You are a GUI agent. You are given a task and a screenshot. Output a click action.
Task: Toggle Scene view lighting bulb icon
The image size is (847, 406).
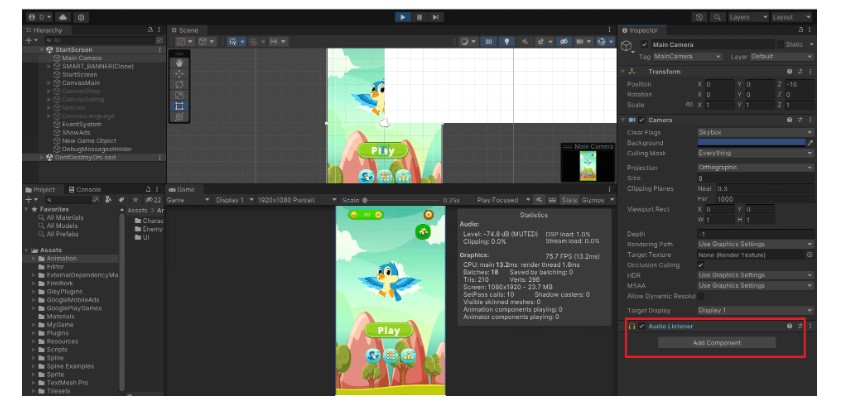coord(506,42)
